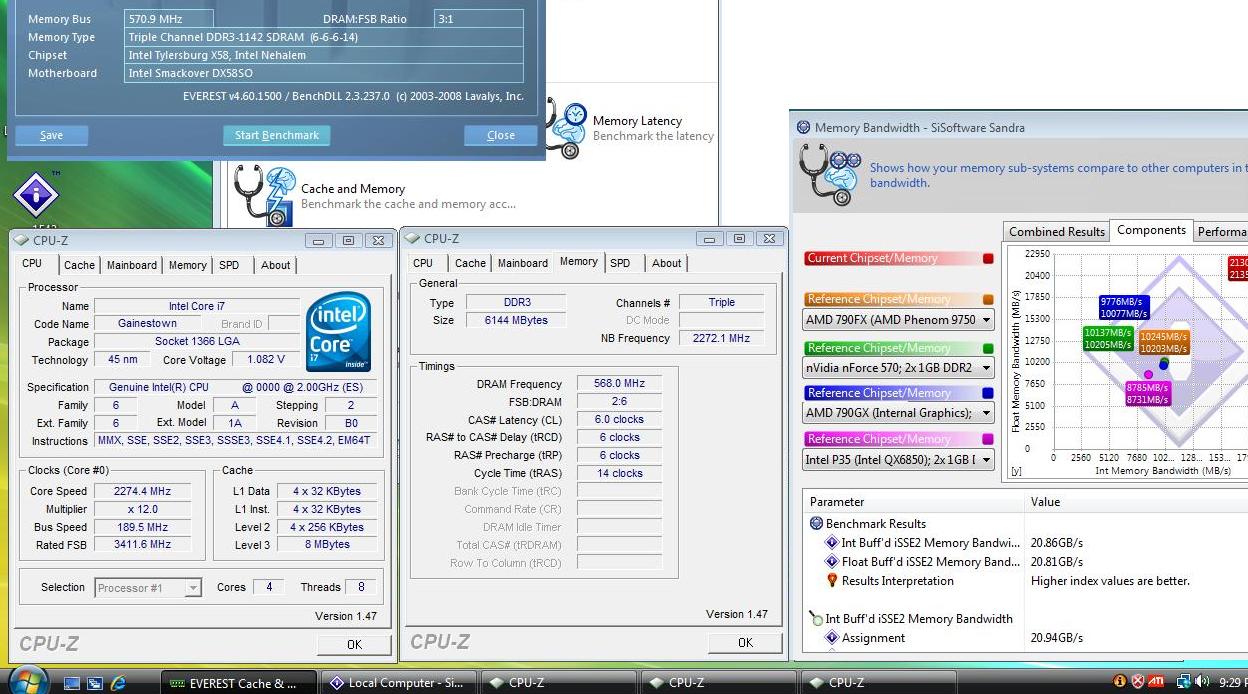This screenshot has height=694, width=1248.
Task: Click the orange security alert tray icon
Action: pyautogui.click(x=1119, y=683)
